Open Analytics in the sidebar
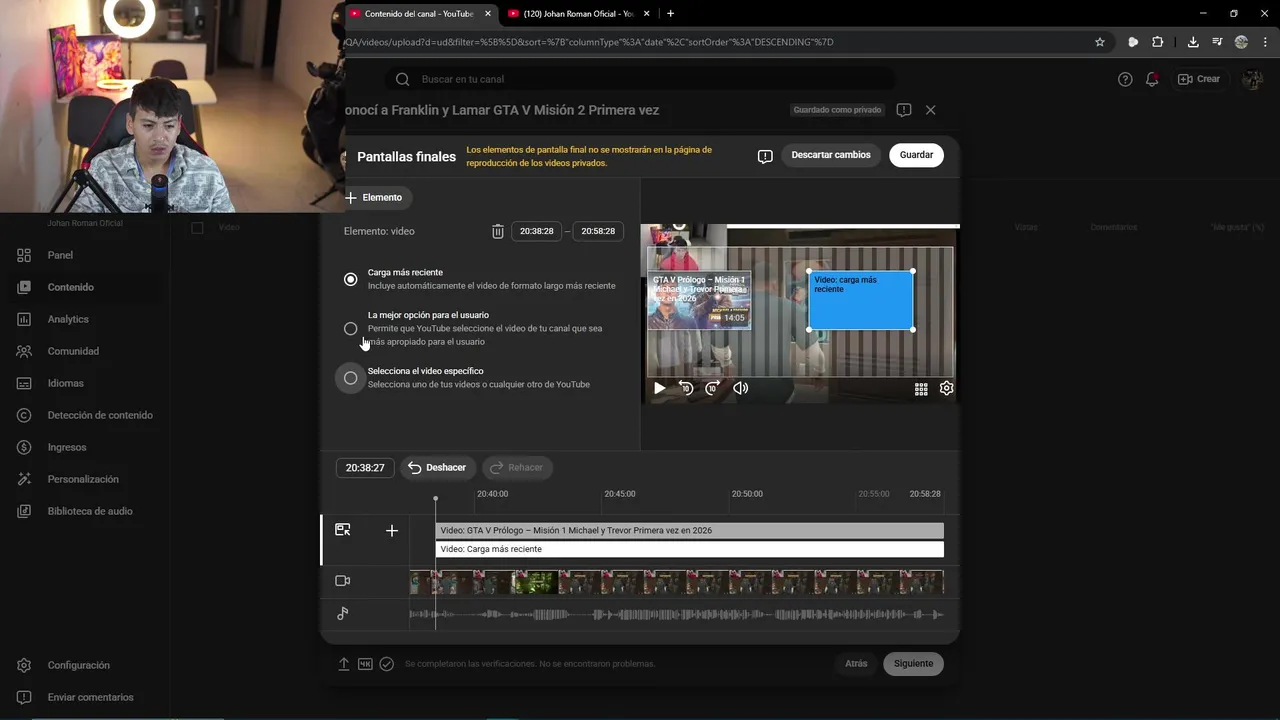Viewport: 1280px width, 720px height. pyautogui.click(x=68, y=319)
